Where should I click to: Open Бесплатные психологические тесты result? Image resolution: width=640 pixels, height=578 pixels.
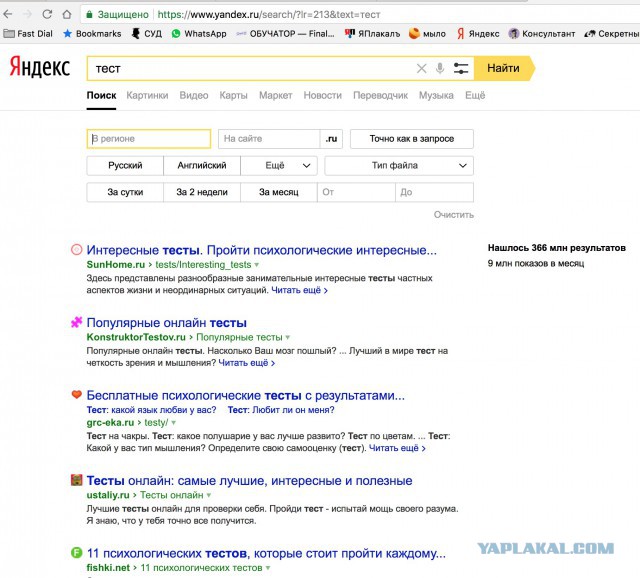(246, 395)
